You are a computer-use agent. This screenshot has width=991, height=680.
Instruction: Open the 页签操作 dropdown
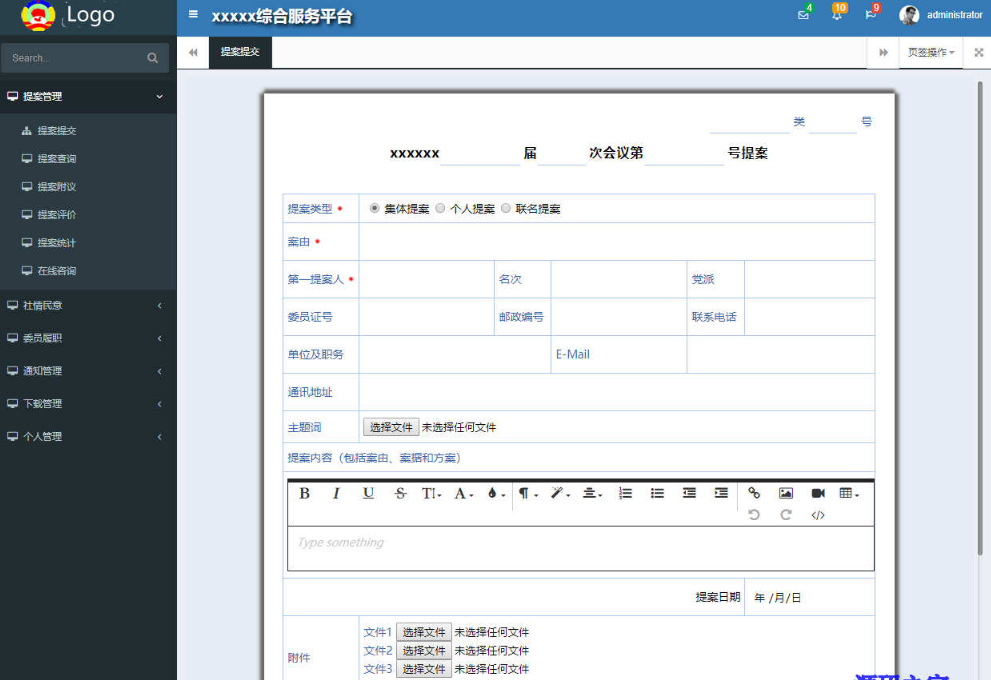coord(930,52)
